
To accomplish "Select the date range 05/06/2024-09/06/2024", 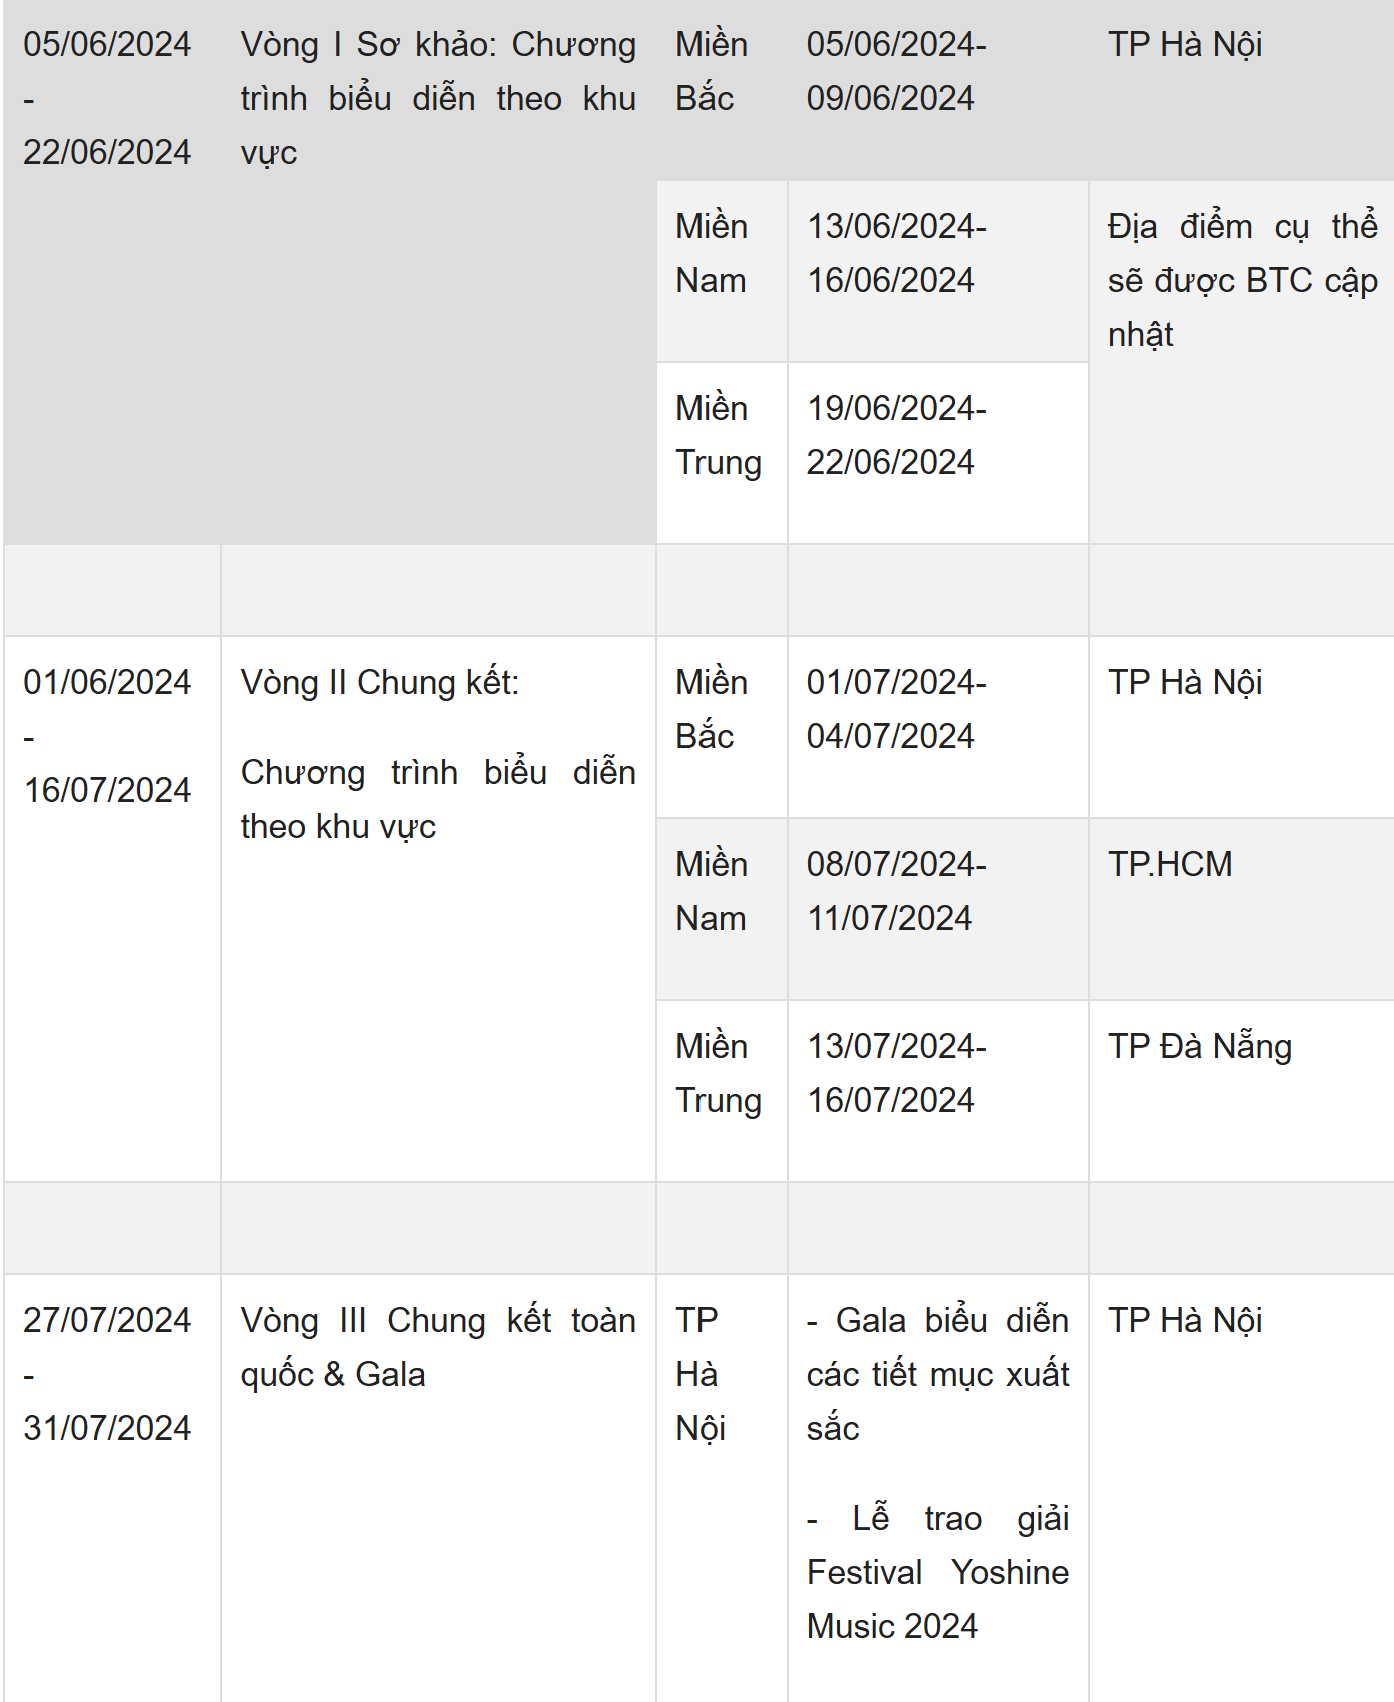I will pyautogui.click(x=896, y=71).
